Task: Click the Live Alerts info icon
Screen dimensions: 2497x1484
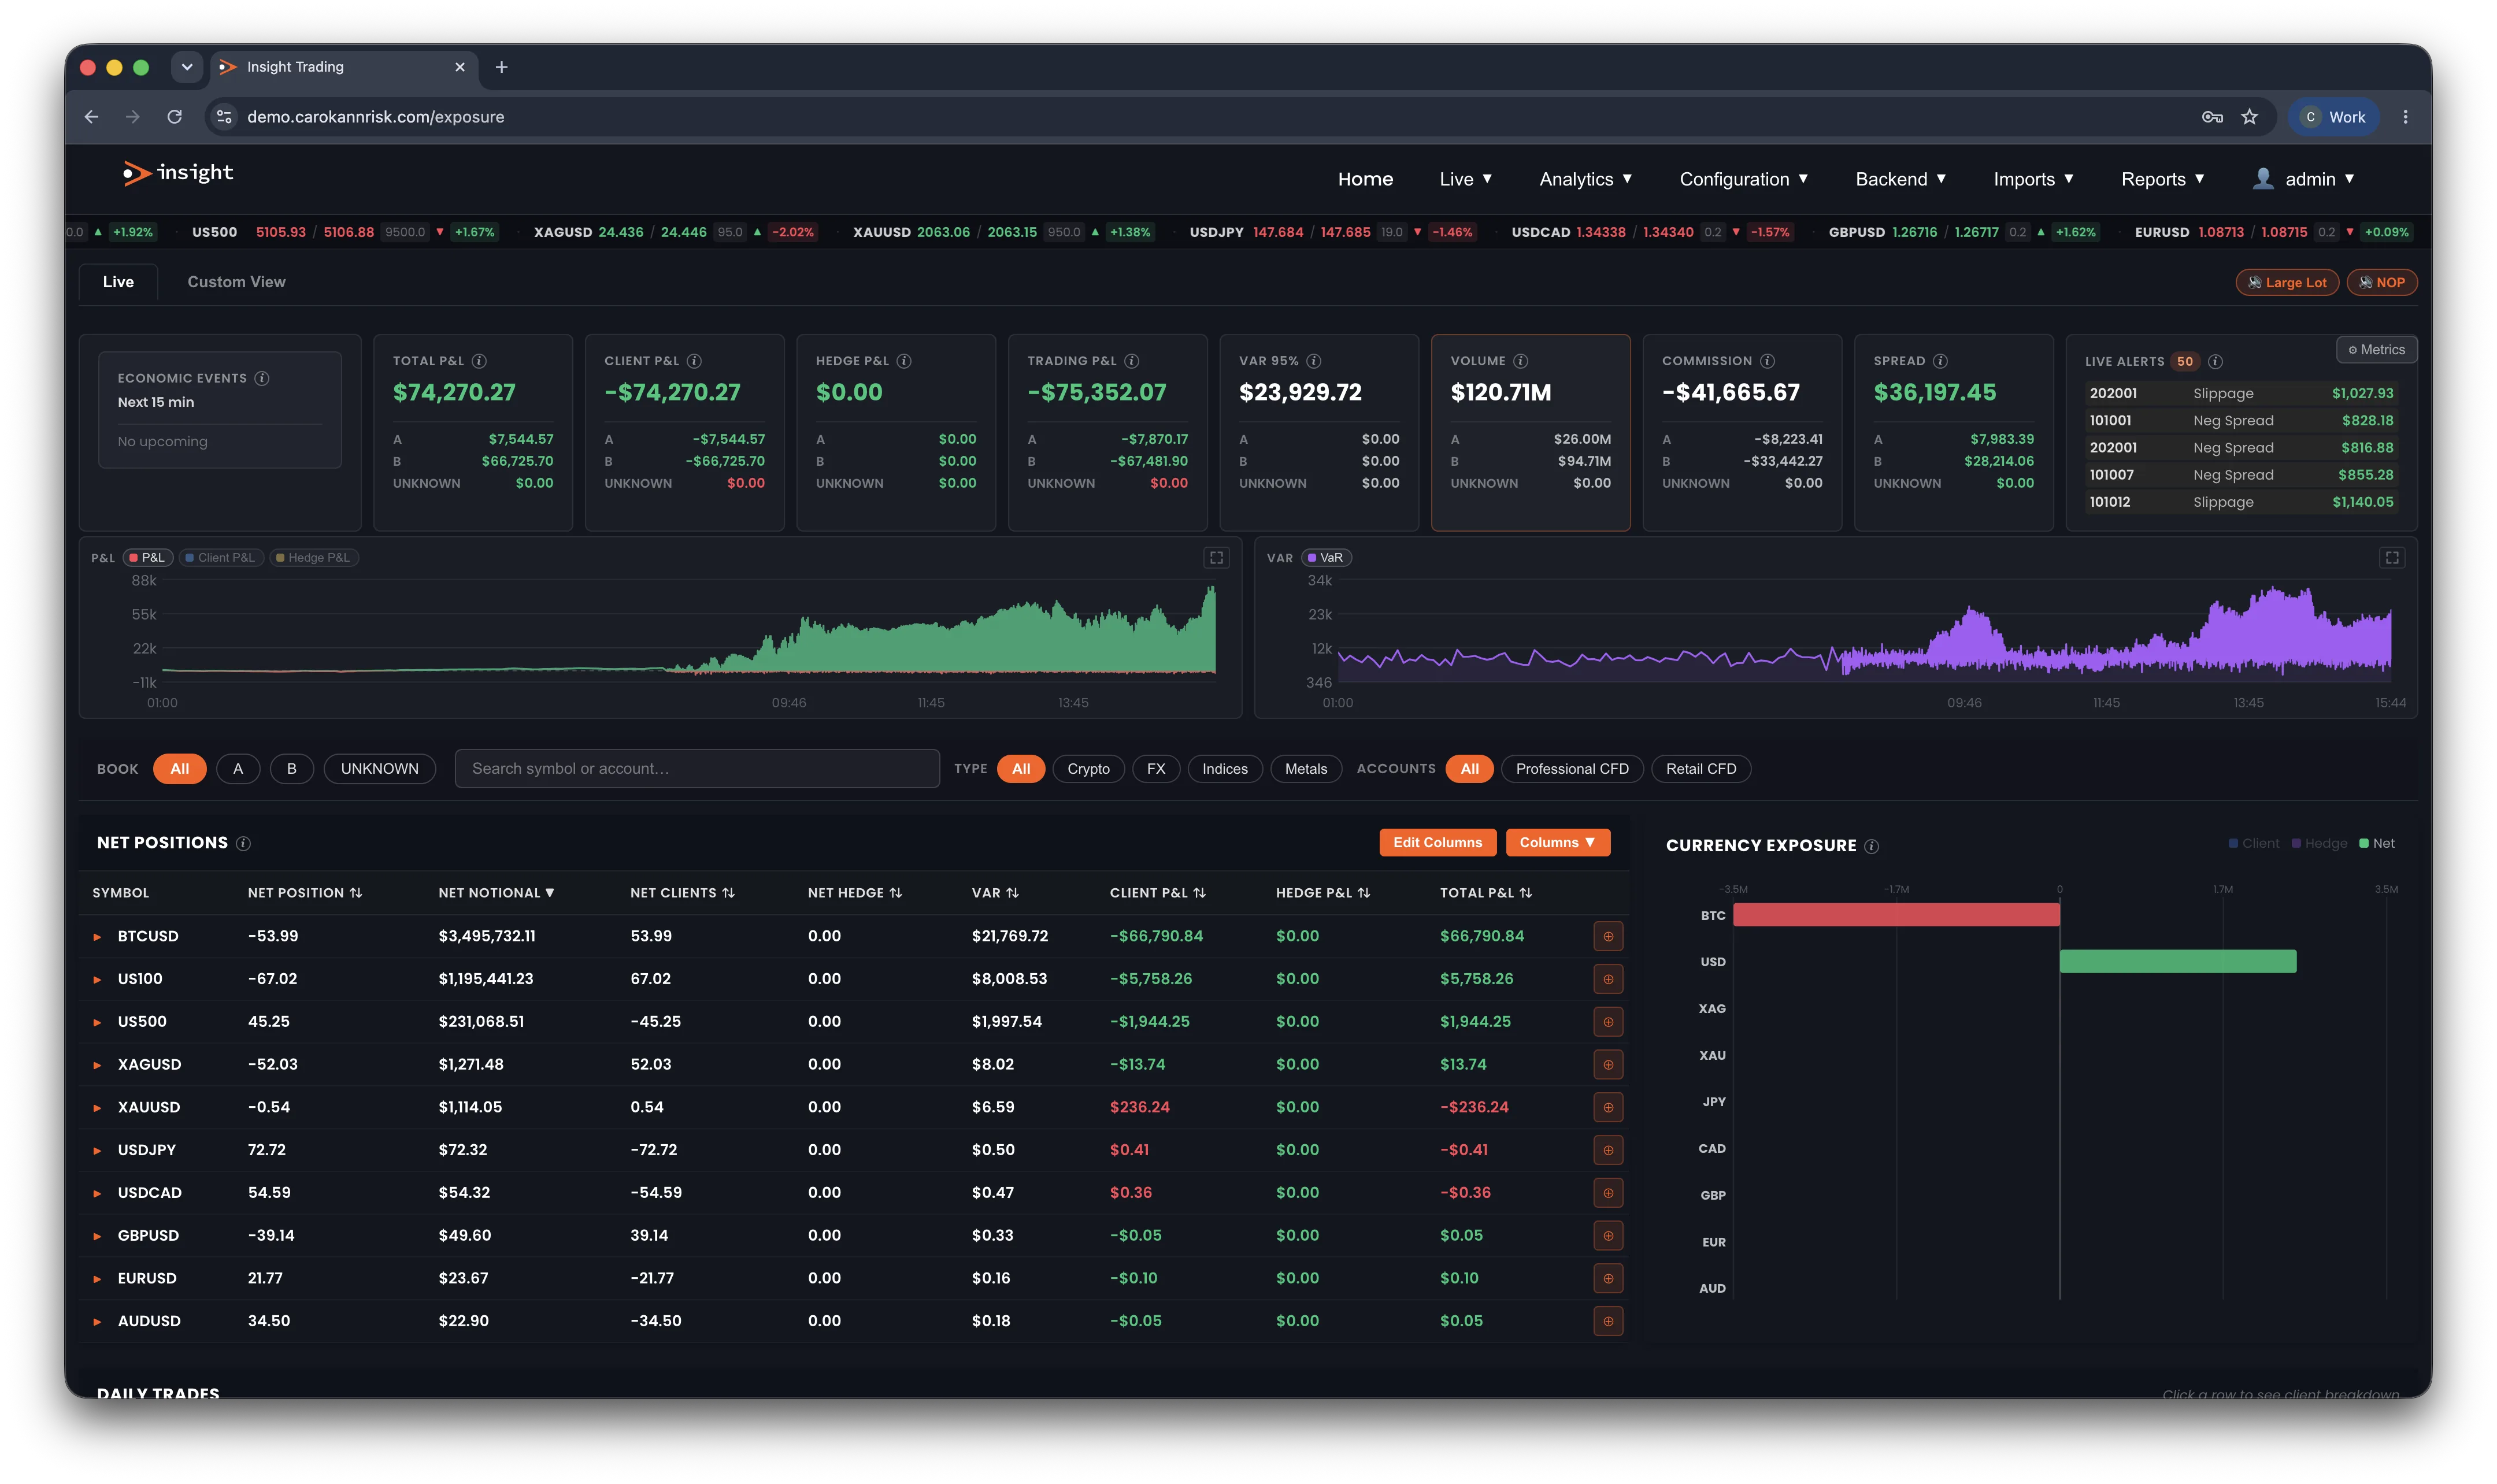Action: (x=2216, y=362)
